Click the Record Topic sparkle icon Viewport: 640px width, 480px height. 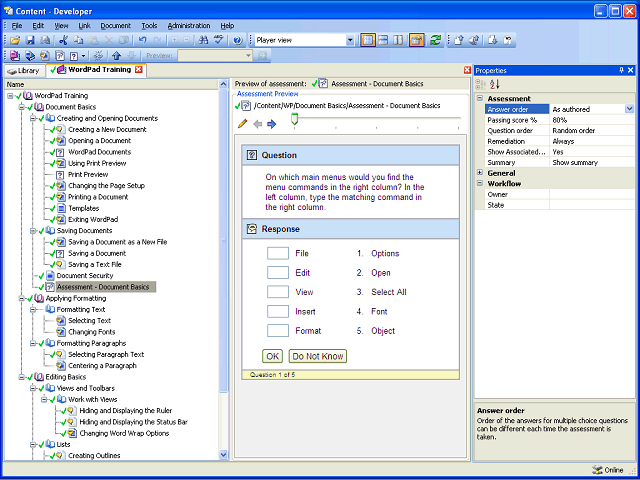tap(98, 56)
